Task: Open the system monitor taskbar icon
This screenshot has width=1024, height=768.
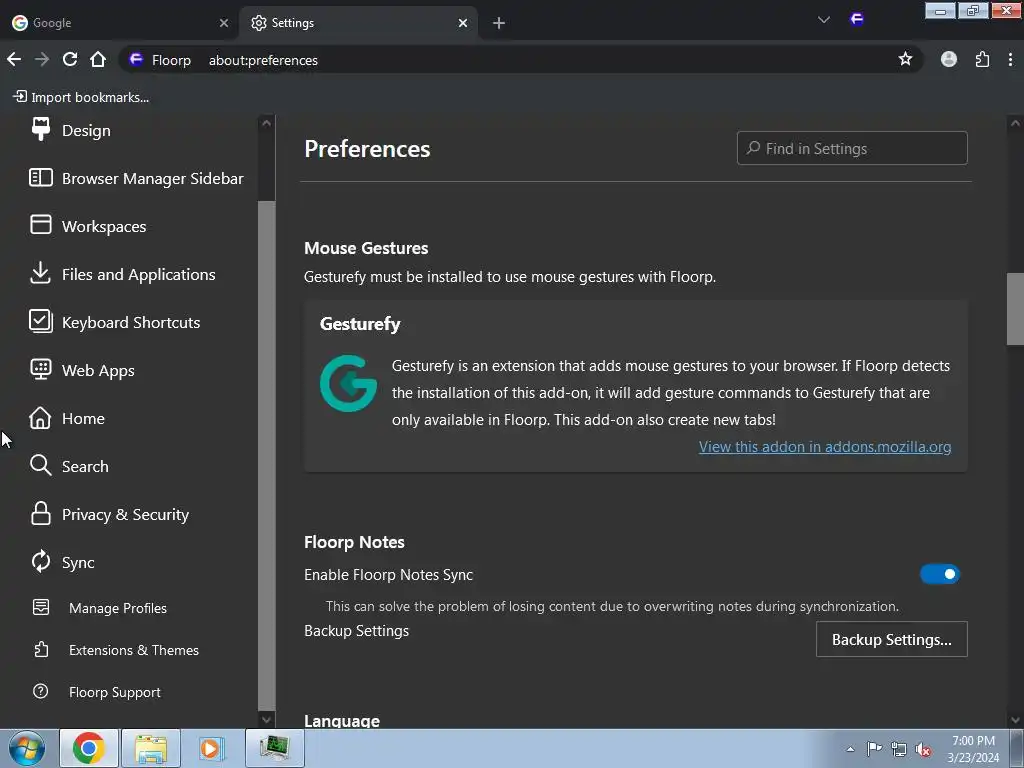Action: tap(275, 748)
